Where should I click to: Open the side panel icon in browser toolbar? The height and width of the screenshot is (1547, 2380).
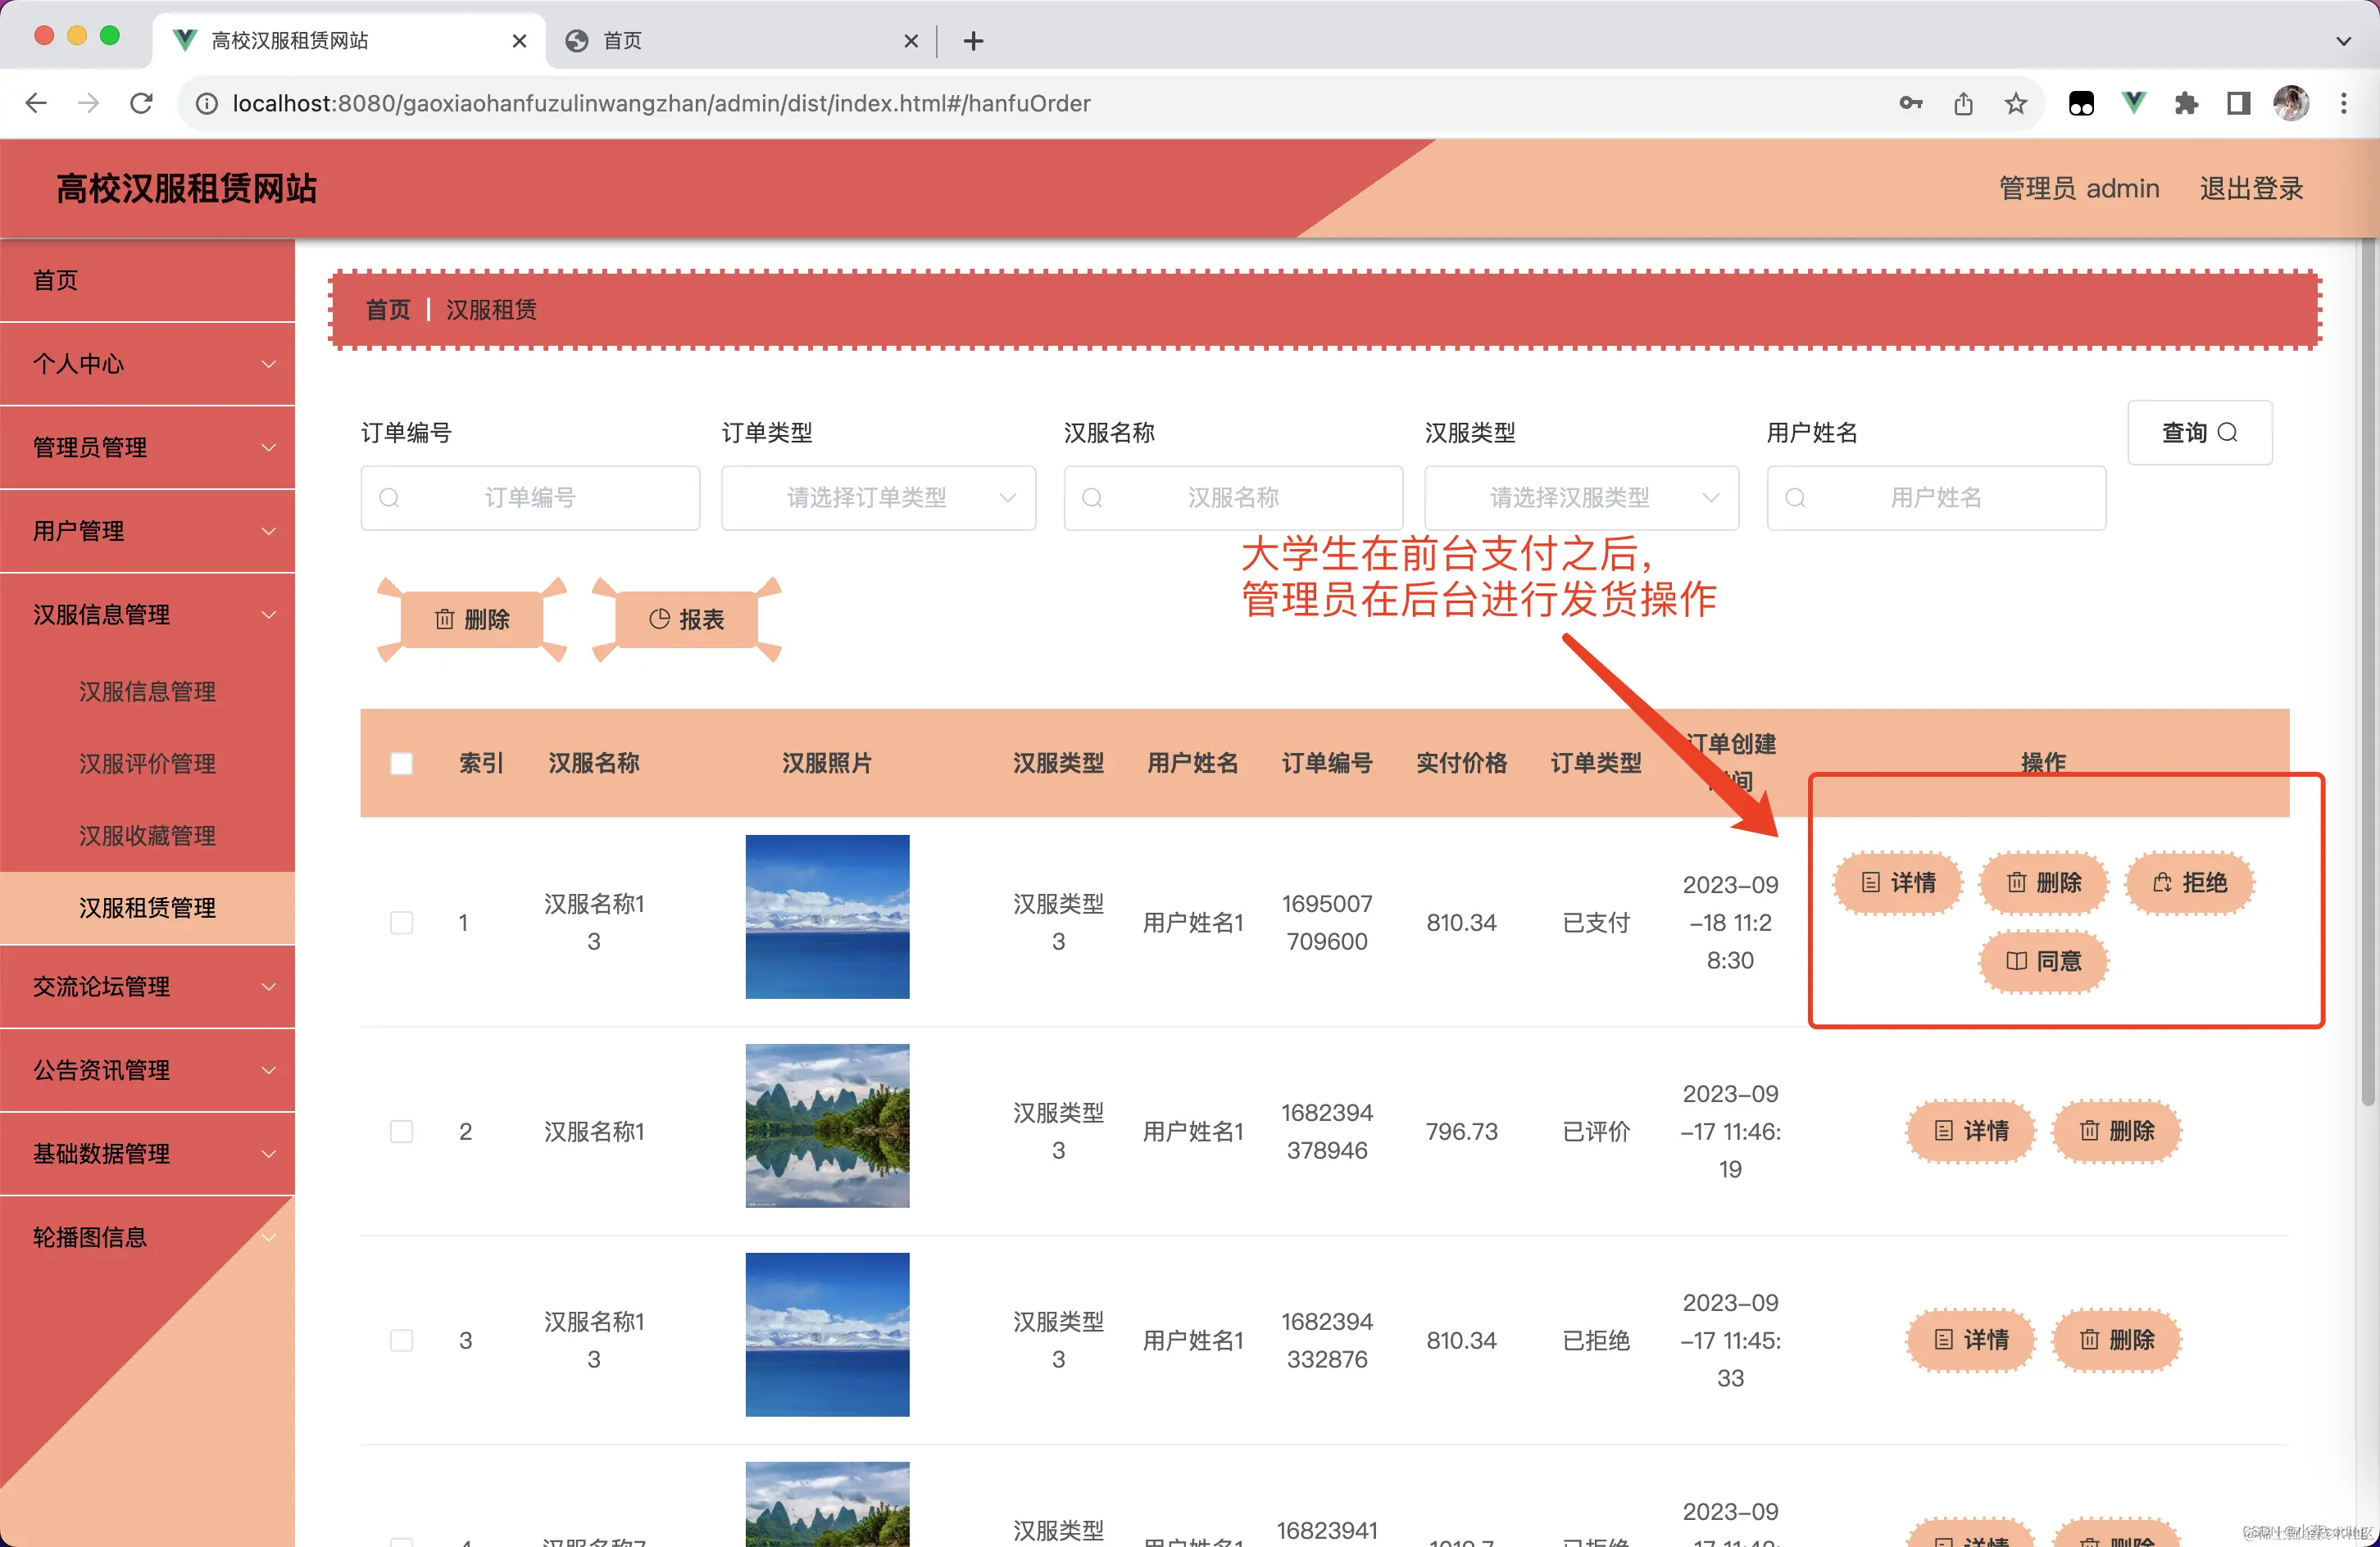2238,103
